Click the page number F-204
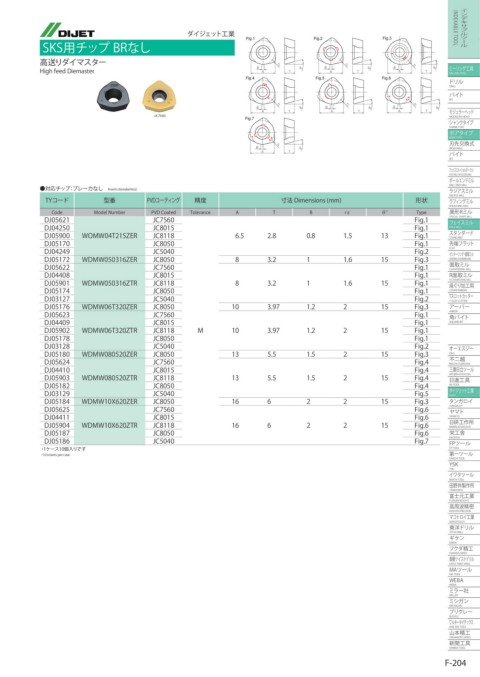The width and height of the screenshot is (480, 677). point(455,663)
